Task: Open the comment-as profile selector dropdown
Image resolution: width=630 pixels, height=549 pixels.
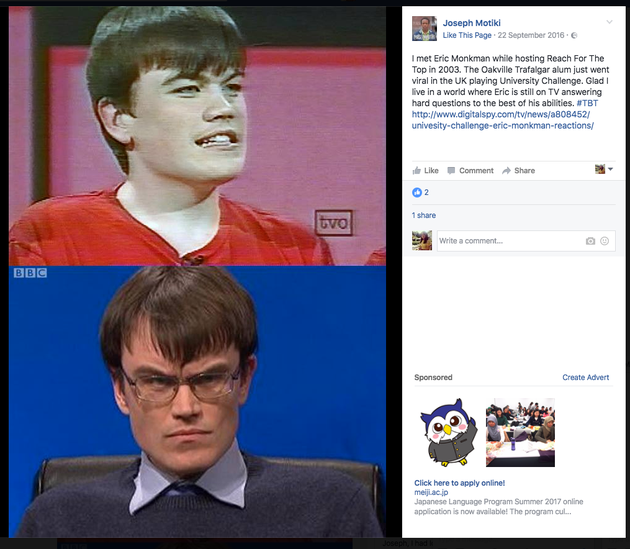Action: click(604, 169)
